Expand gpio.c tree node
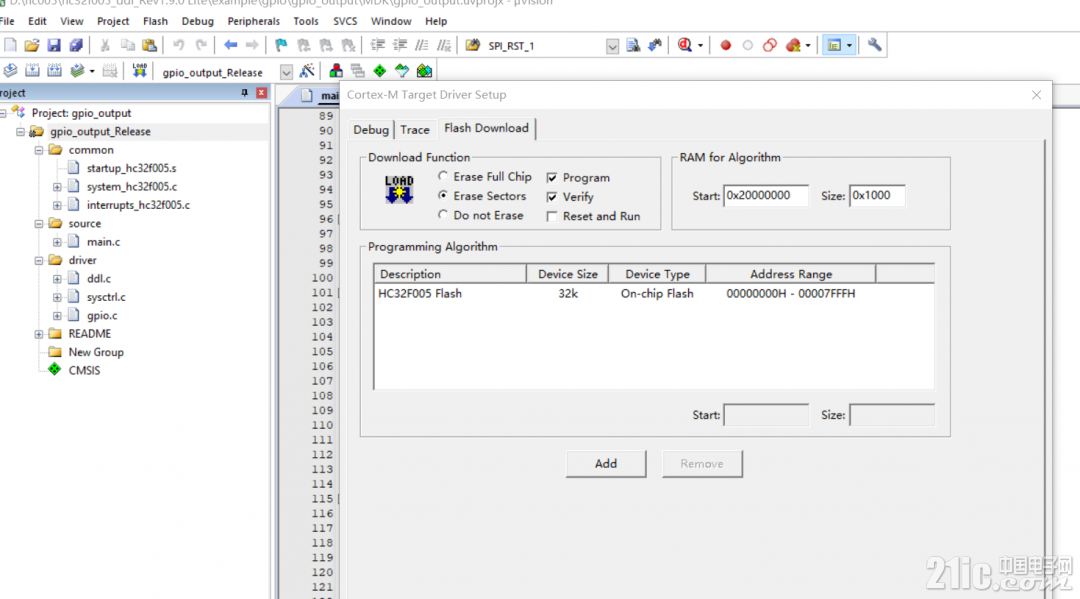 (x=57, y=315)
